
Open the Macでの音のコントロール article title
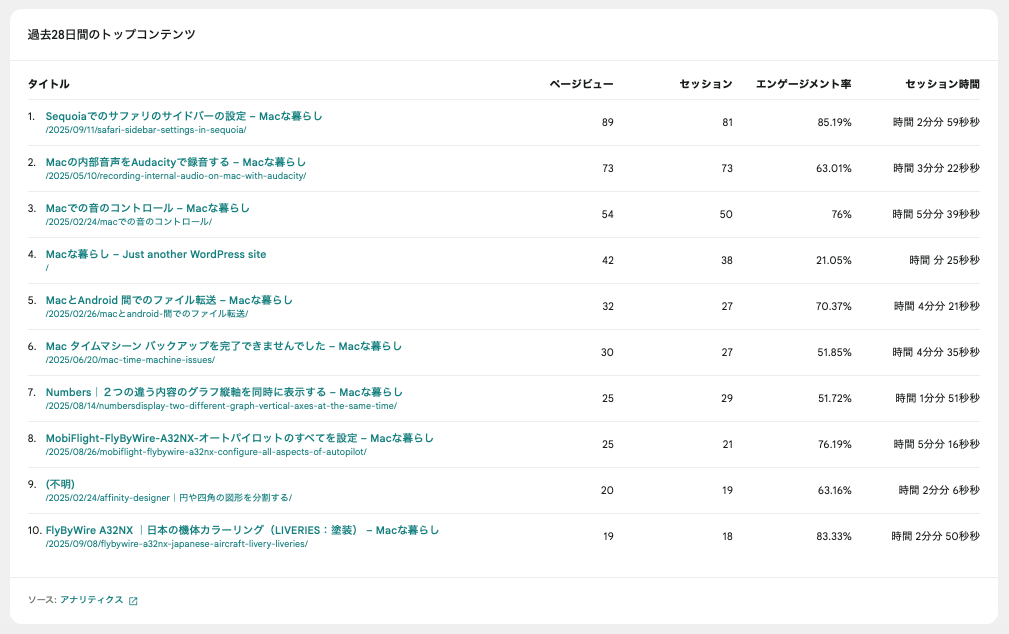[x=147, y=208]
